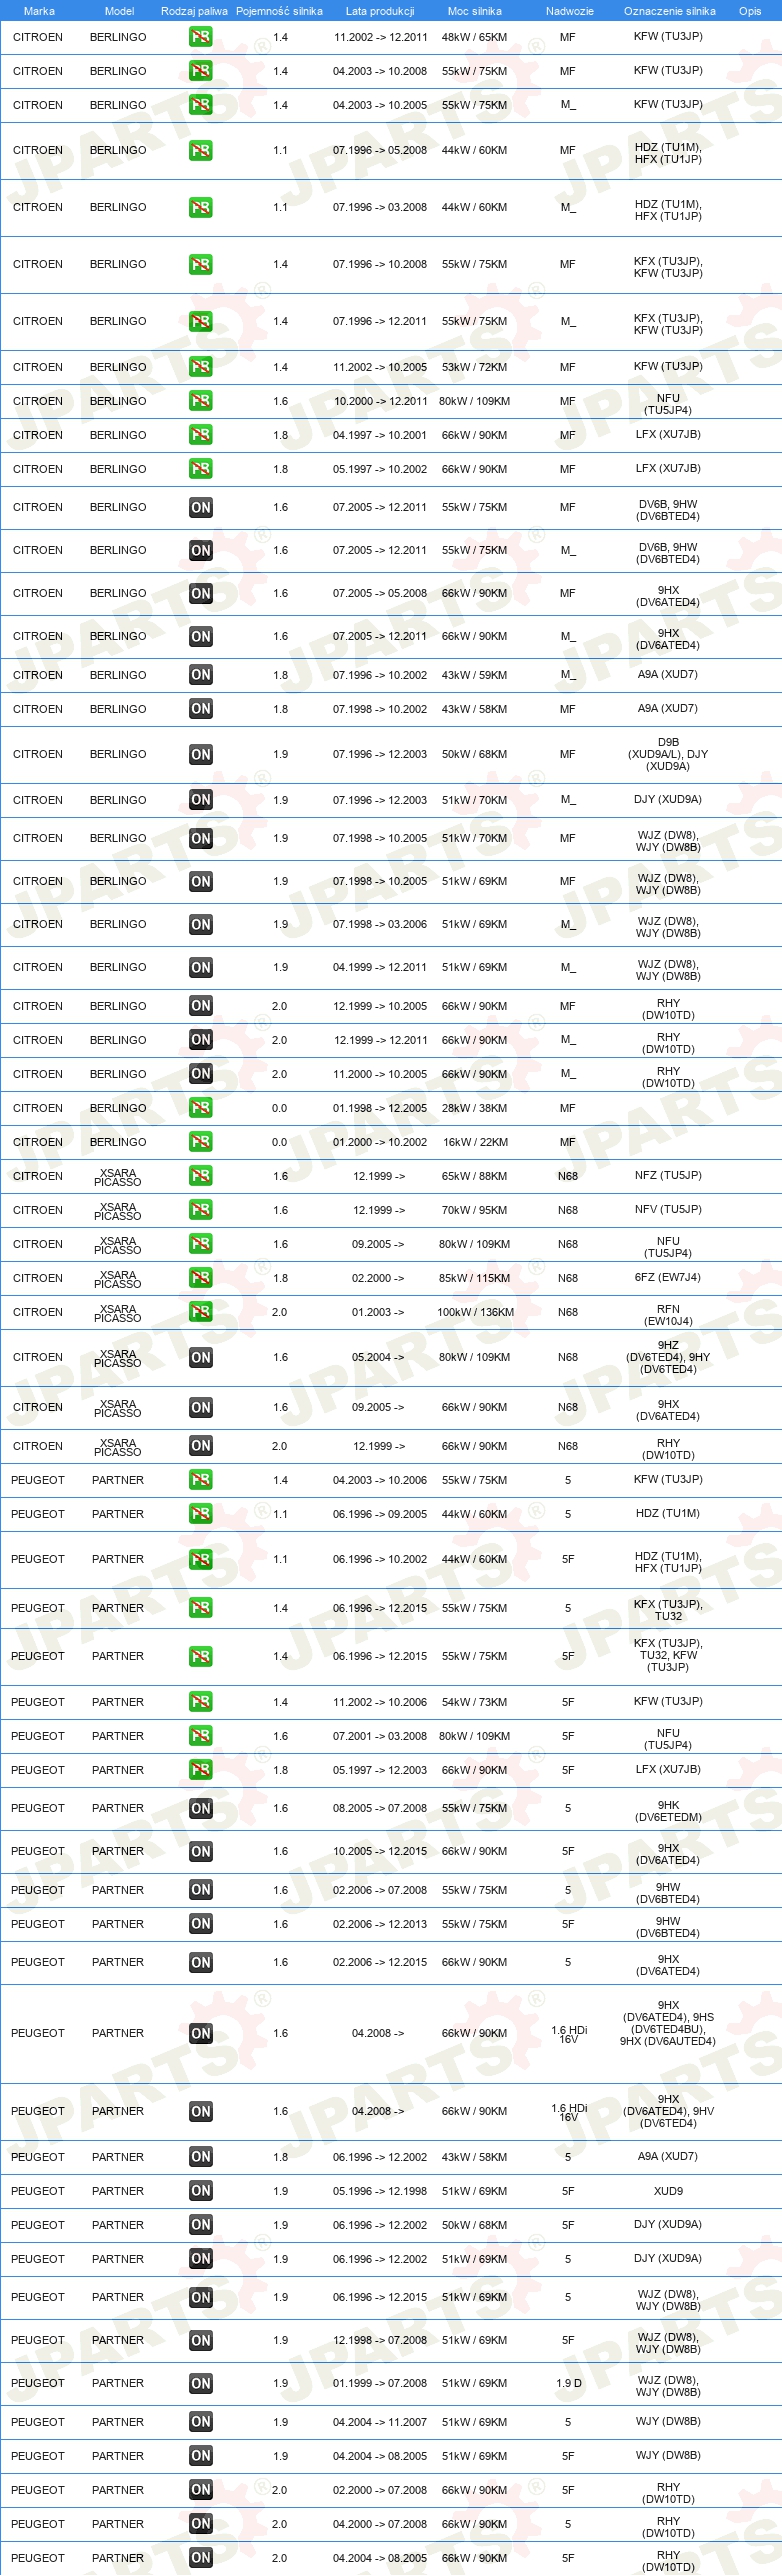
Task: Click the 04.2004 -> 11.2007 production date cell
Action: coord(380,2422)
